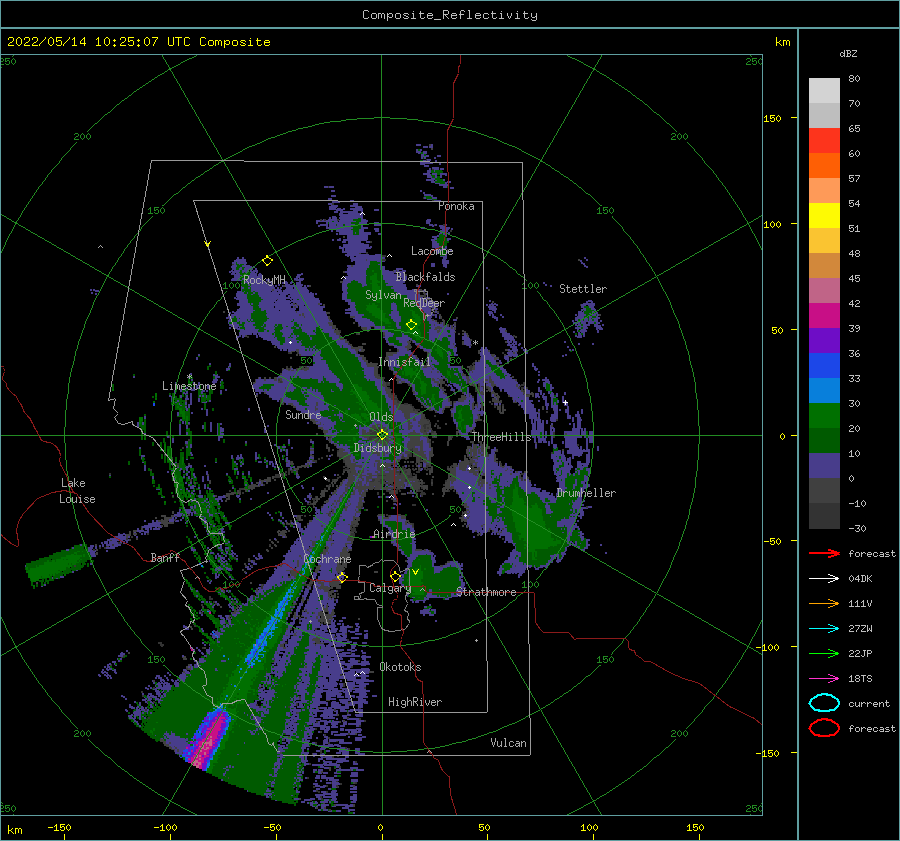Select the Cochrane town label
The image size is (900, 841).
[327, 559]
